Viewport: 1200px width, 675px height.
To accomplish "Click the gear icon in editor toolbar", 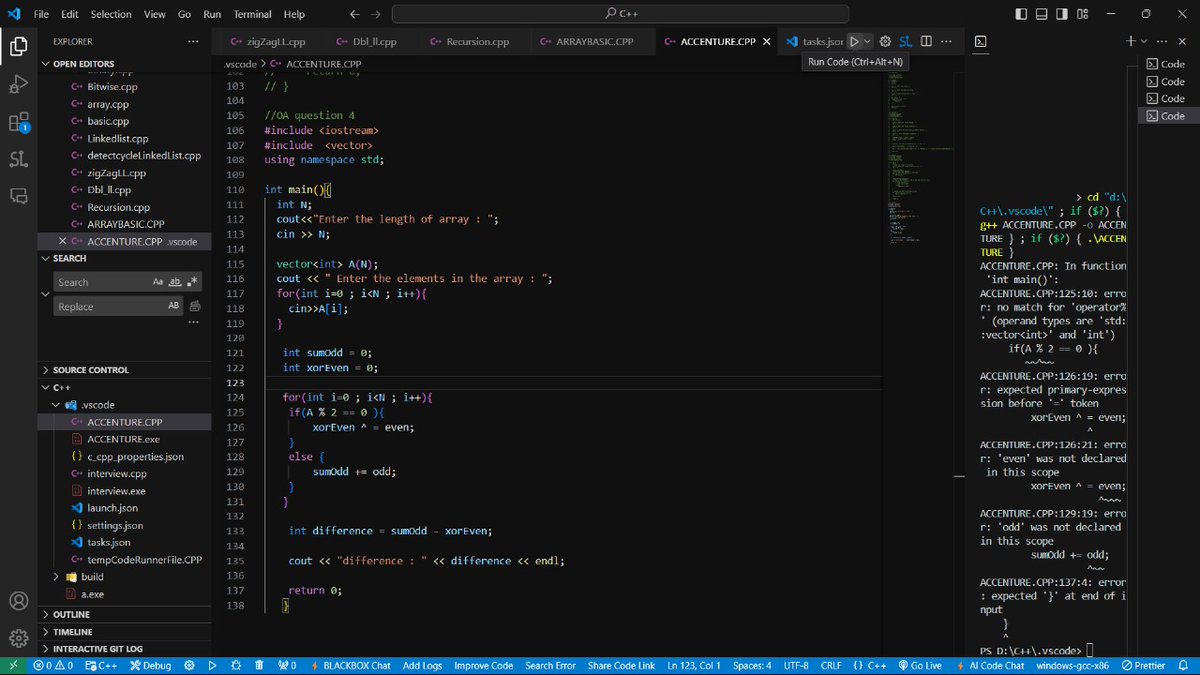I will coord(885,41).
